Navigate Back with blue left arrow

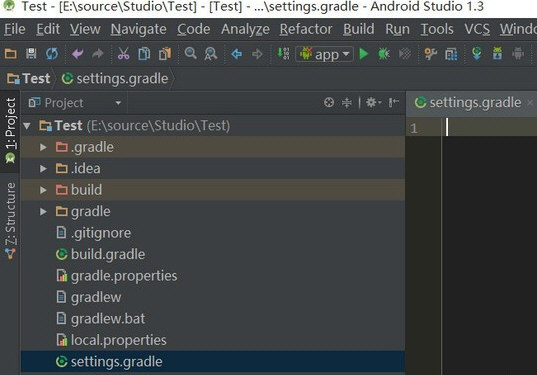click(237, 54)
